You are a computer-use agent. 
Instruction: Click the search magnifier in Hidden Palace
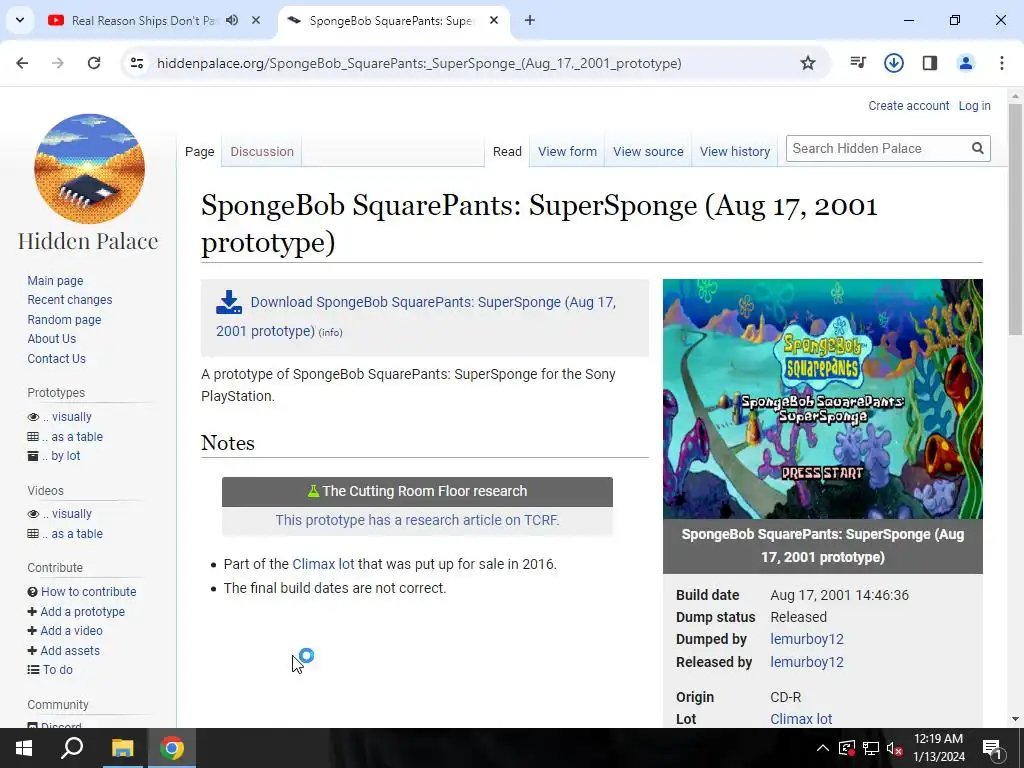point(977,148)
